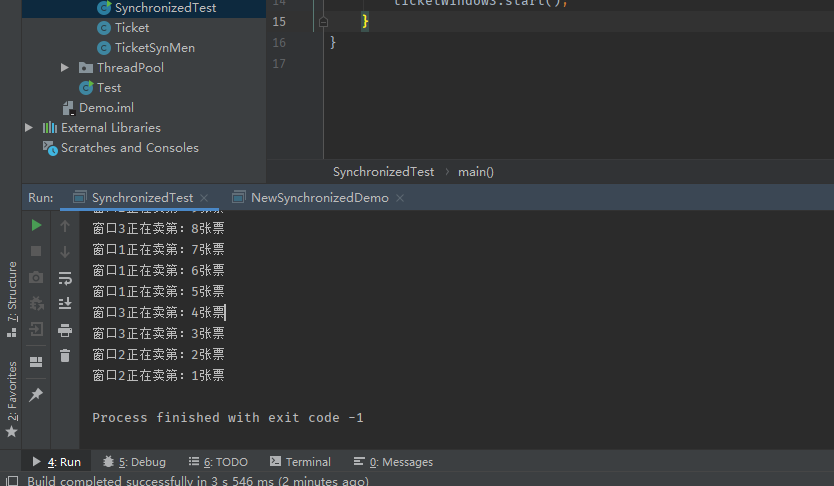This screenshot has width=834, height=486.
Task: Click 'Process finished with exit code -1'
Action: [228, 418]
